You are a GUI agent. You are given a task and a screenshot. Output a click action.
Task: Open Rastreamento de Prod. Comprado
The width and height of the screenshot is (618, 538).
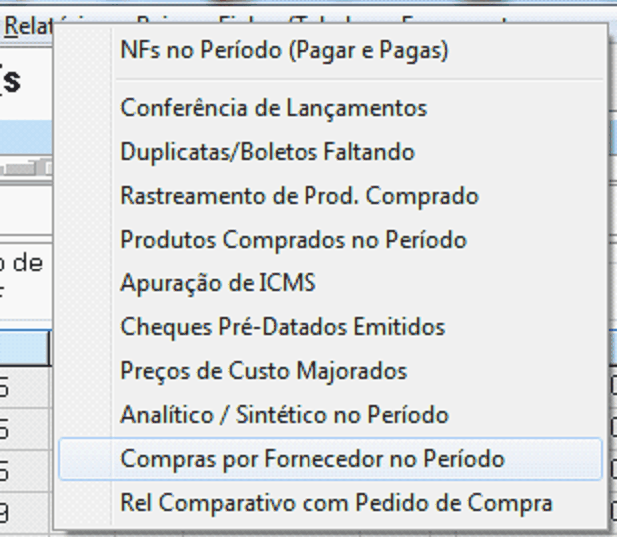click(x=299, y=196)
